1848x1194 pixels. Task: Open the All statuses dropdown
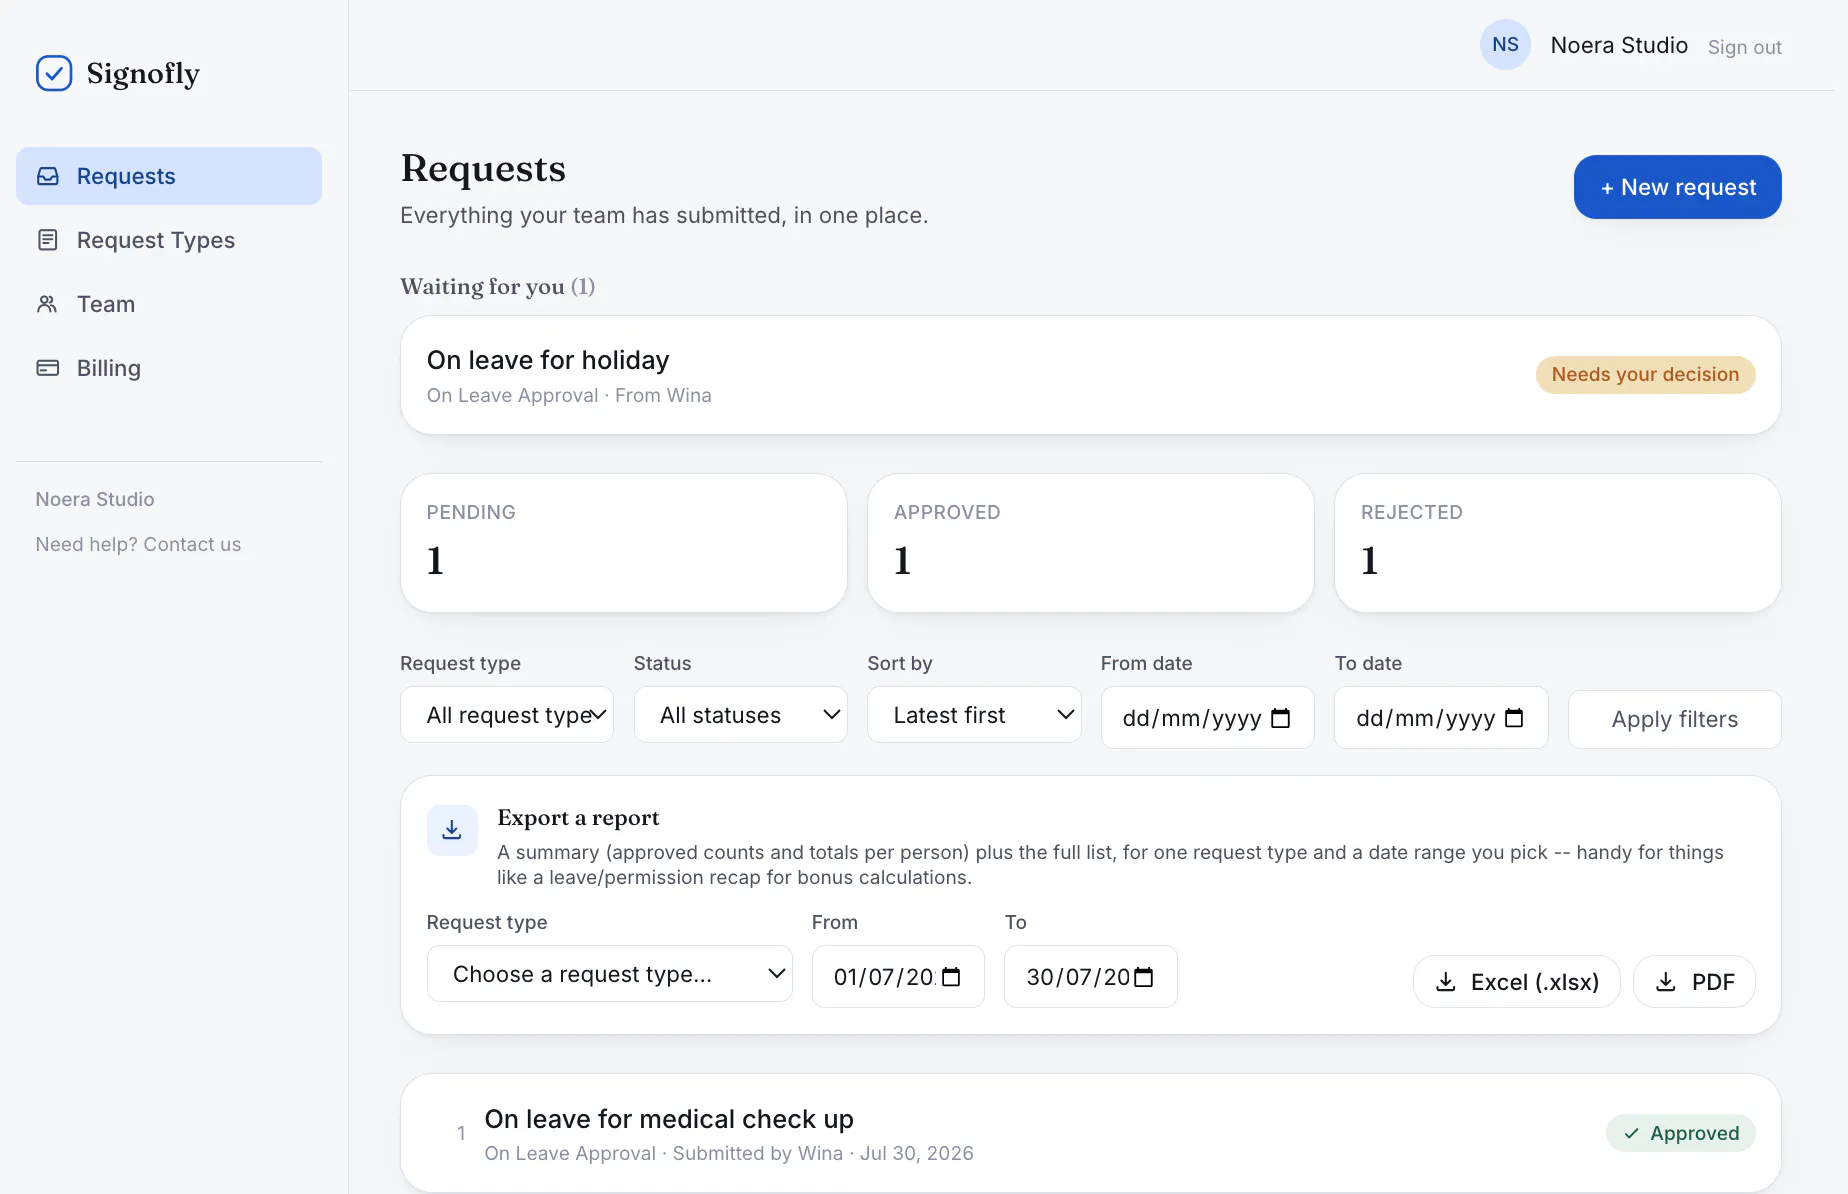(741, 715)
